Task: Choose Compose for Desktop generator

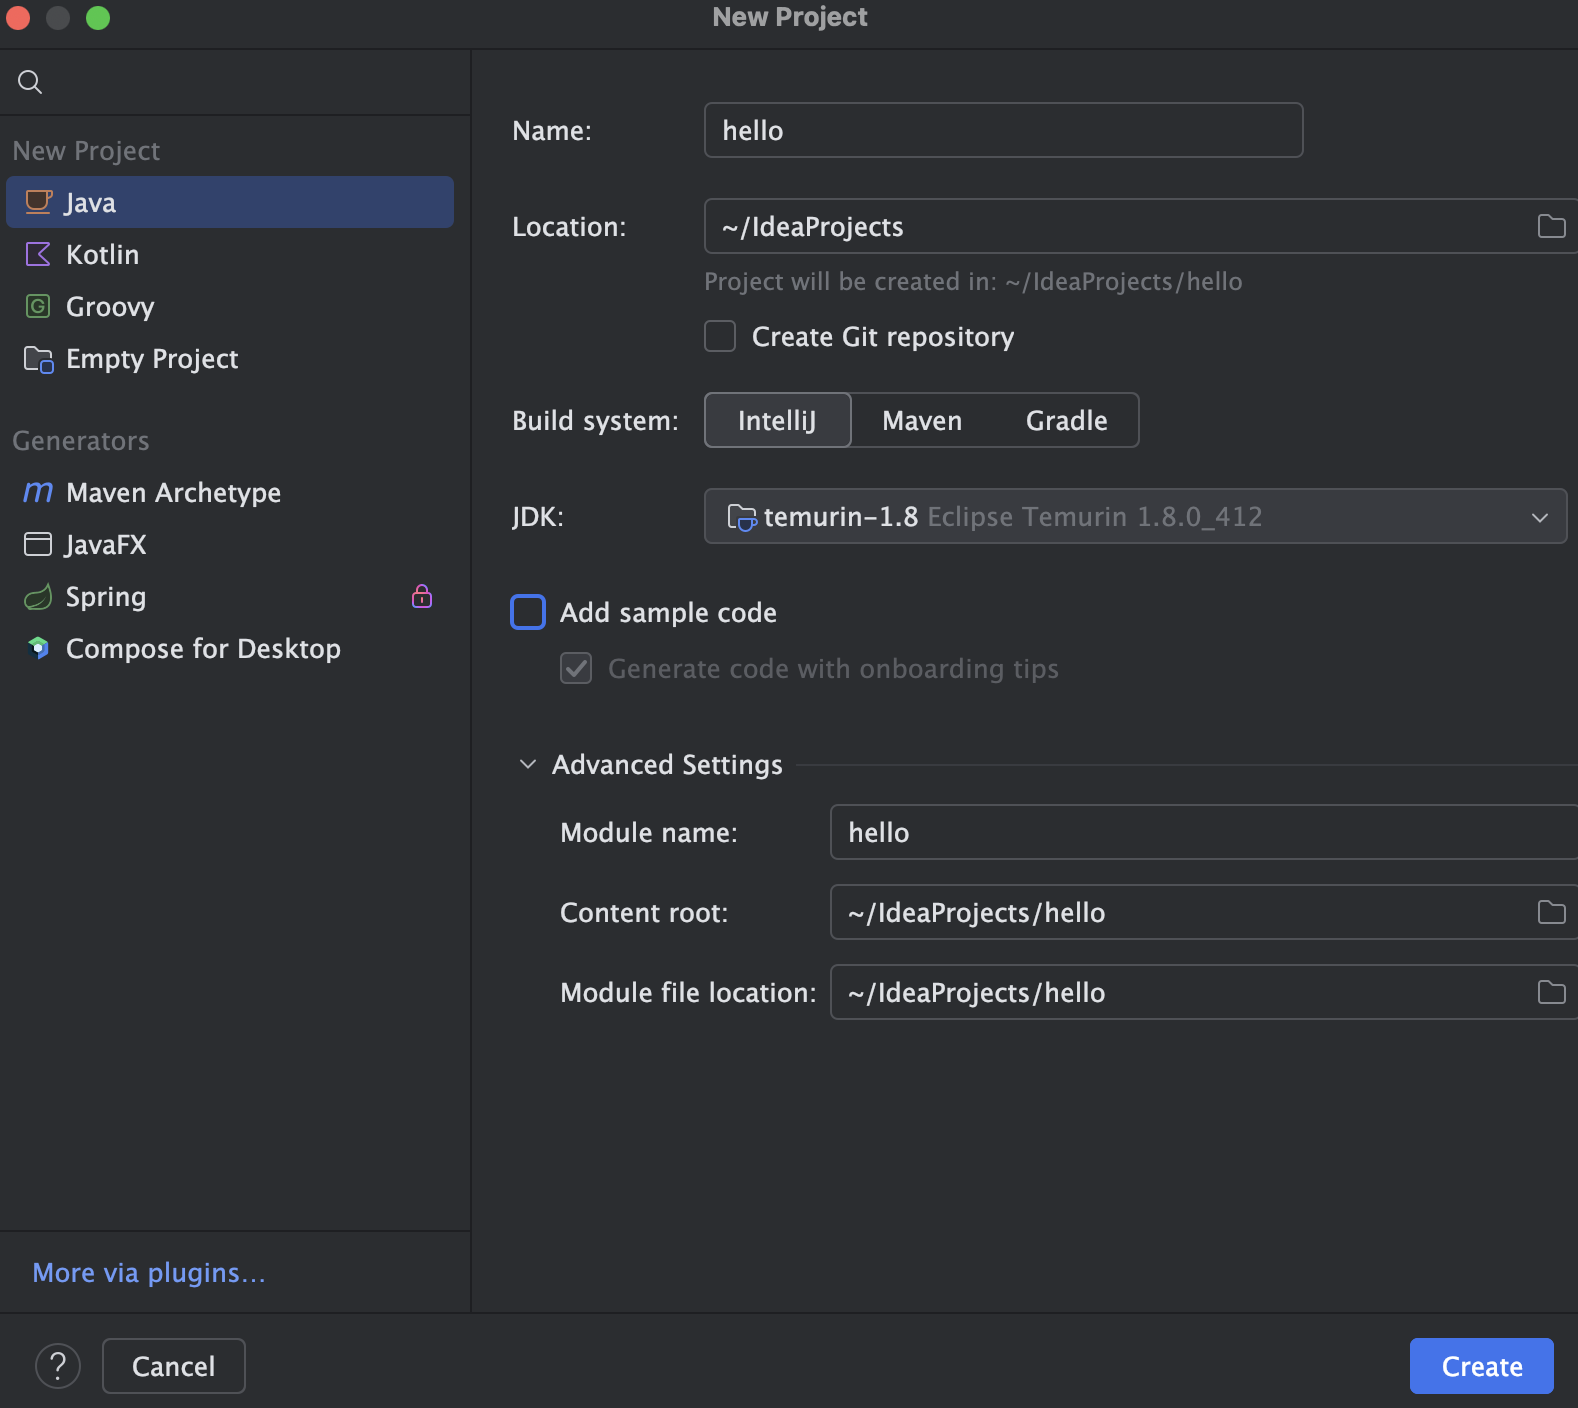Action: click(x=230, y=648)
